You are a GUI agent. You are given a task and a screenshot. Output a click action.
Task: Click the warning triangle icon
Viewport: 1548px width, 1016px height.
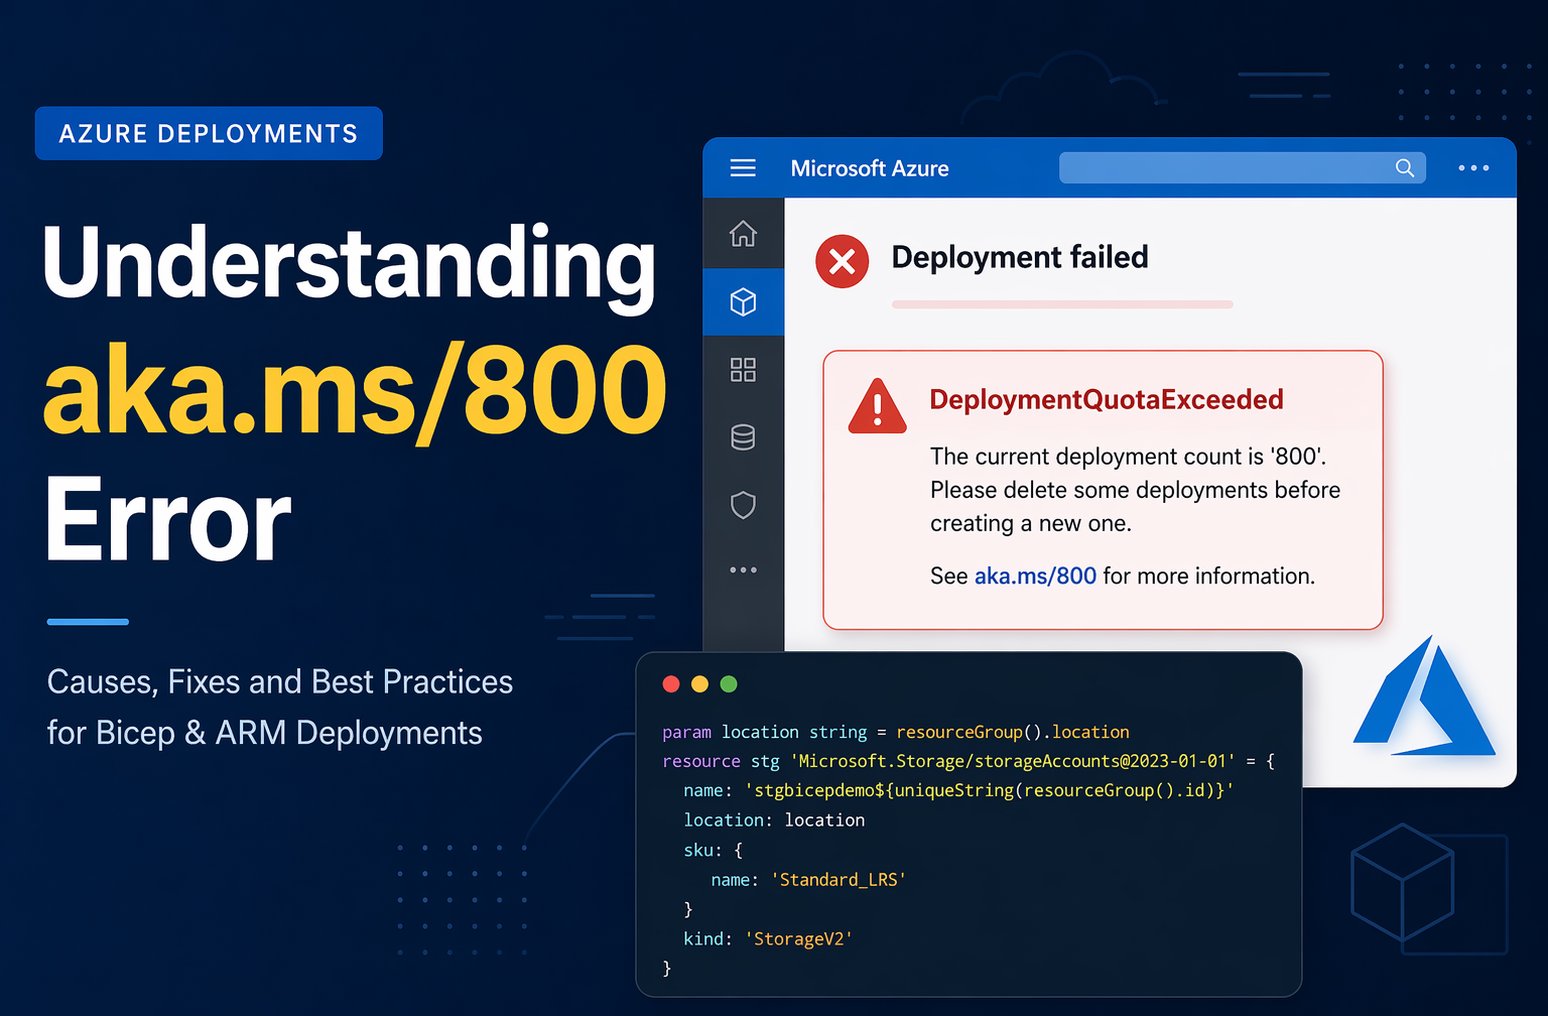point(877,406)
